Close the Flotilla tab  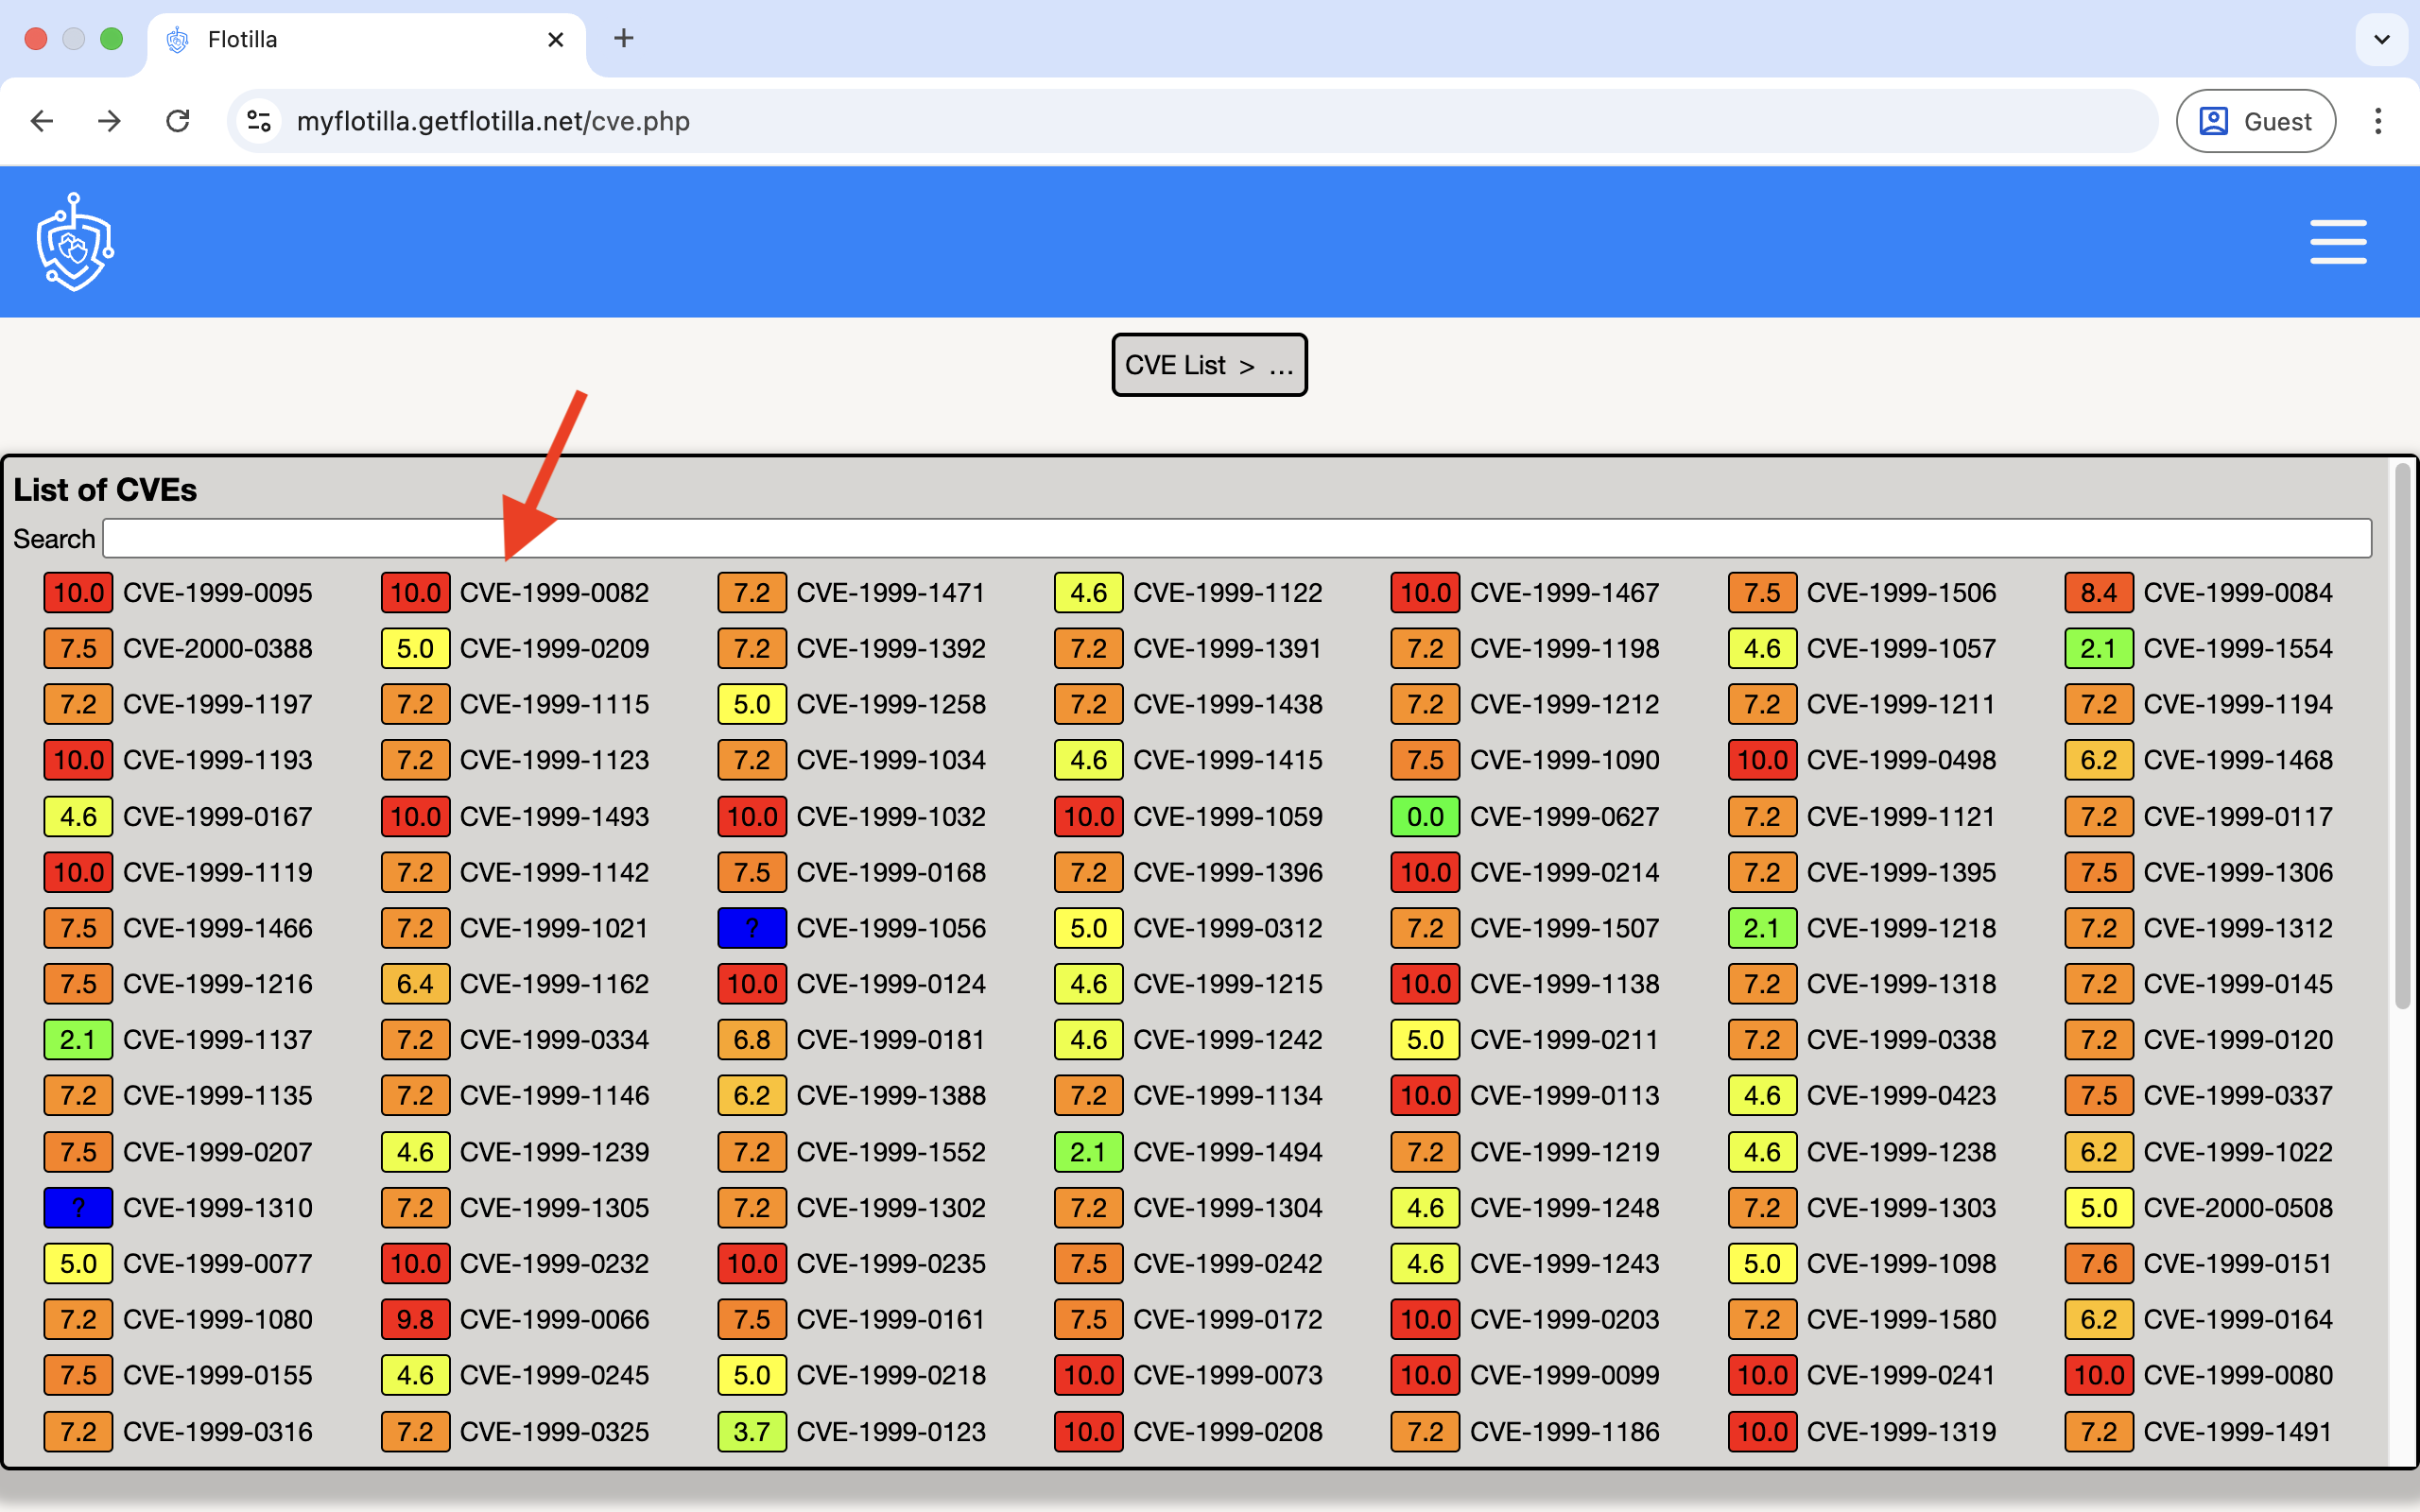[x=556, y=39]
